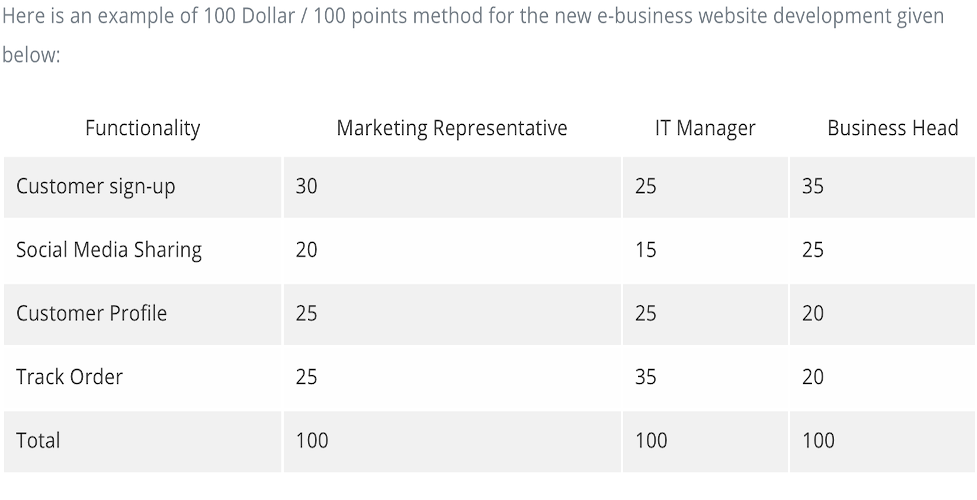The height and width of the screenshot is (500, 977).
Task: Click the Customer Profile row label
Action: click(x=92, y=313)
